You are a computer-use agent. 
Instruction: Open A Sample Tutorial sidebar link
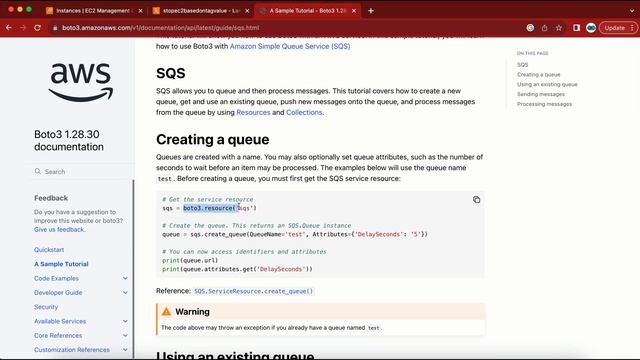[61, 264]
